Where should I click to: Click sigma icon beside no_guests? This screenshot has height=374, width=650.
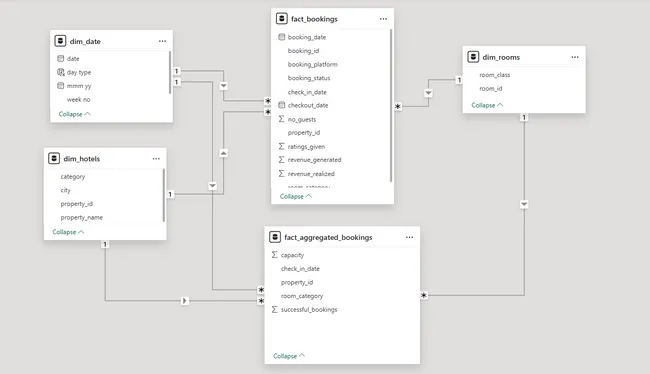[281, 119]
